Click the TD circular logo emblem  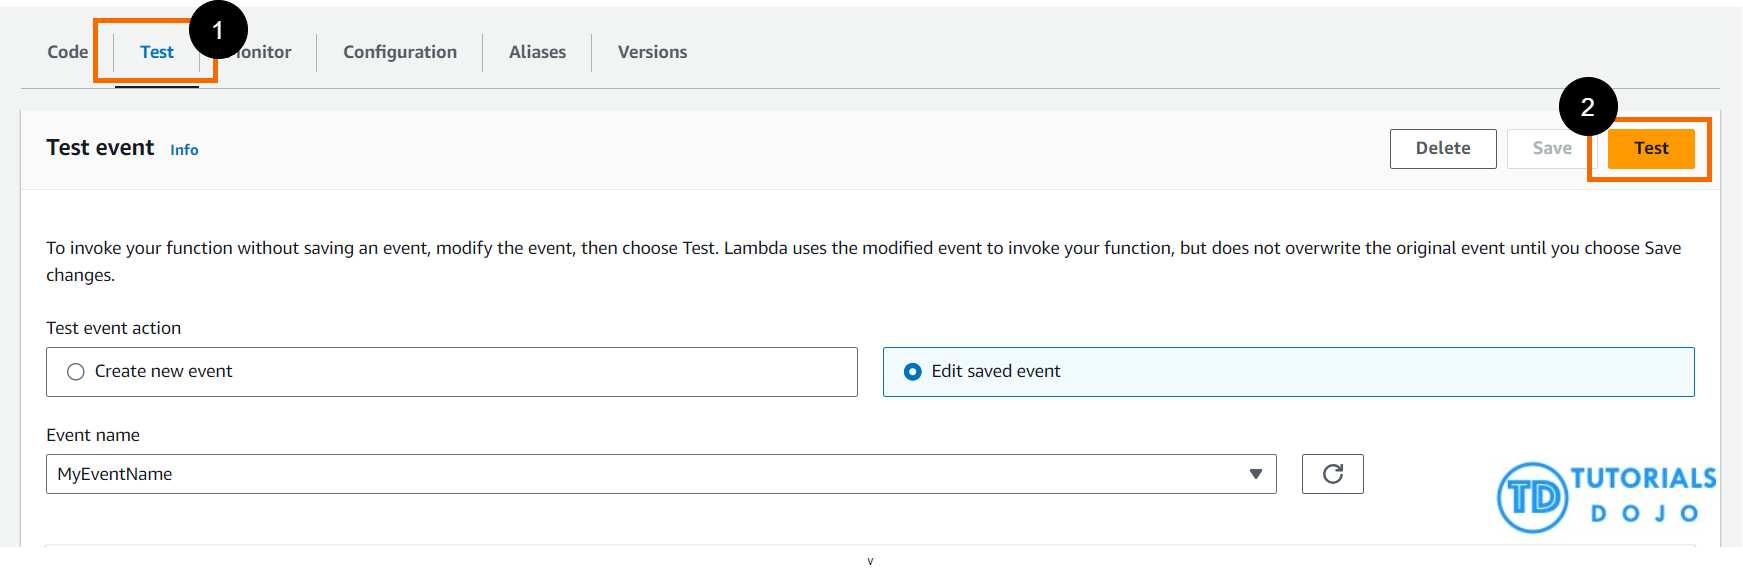pyautogui.click(x=1531, y=497)
